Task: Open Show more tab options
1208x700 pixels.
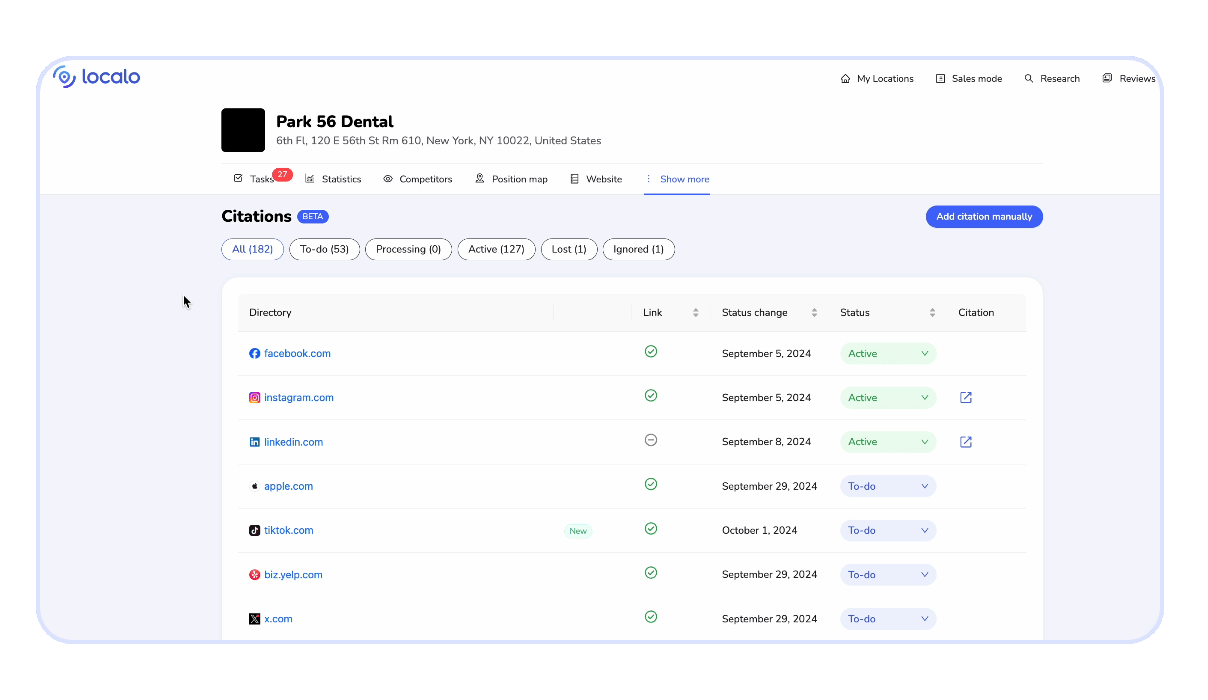Action: (677, 179)
